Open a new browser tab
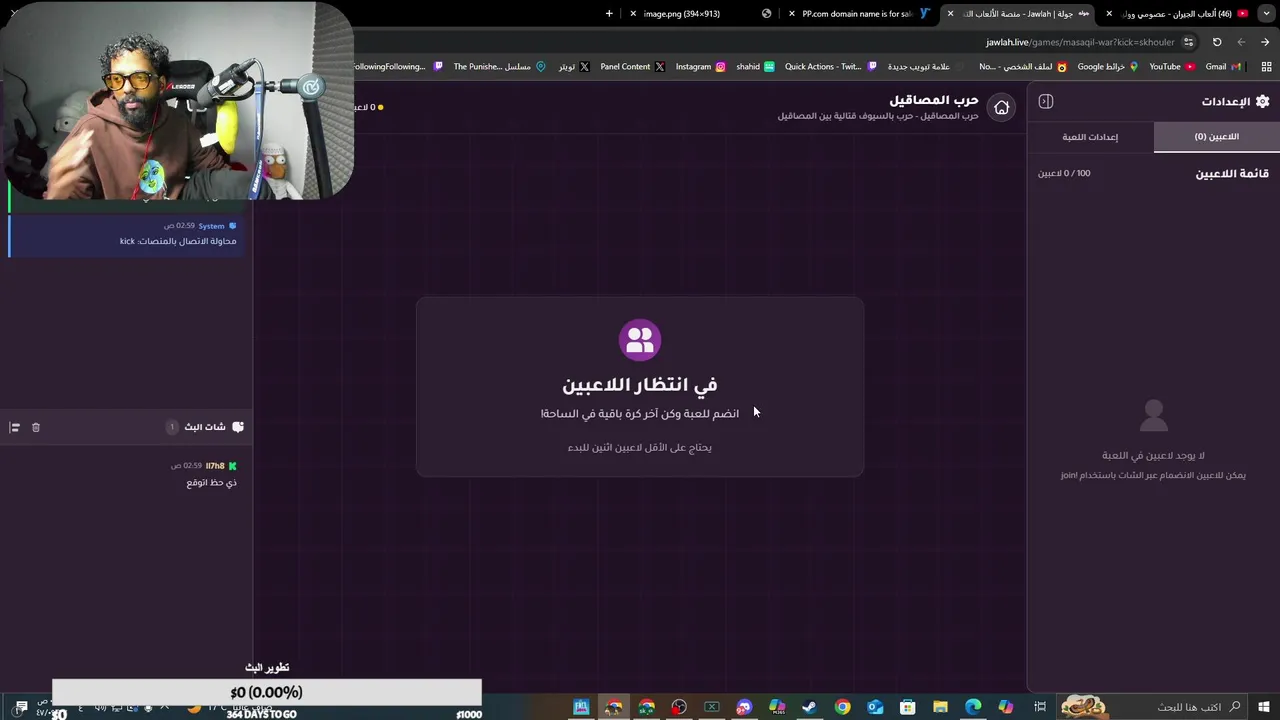1280x720 pixels. (x=609, y=14)
